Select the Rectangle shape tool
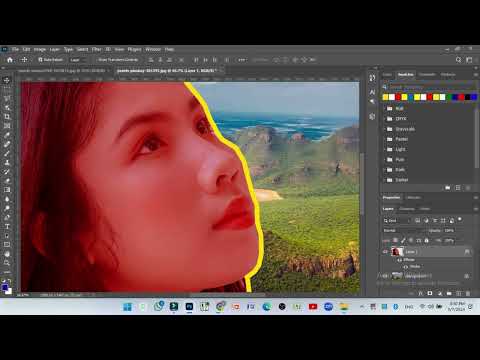 tap(7, 244)
